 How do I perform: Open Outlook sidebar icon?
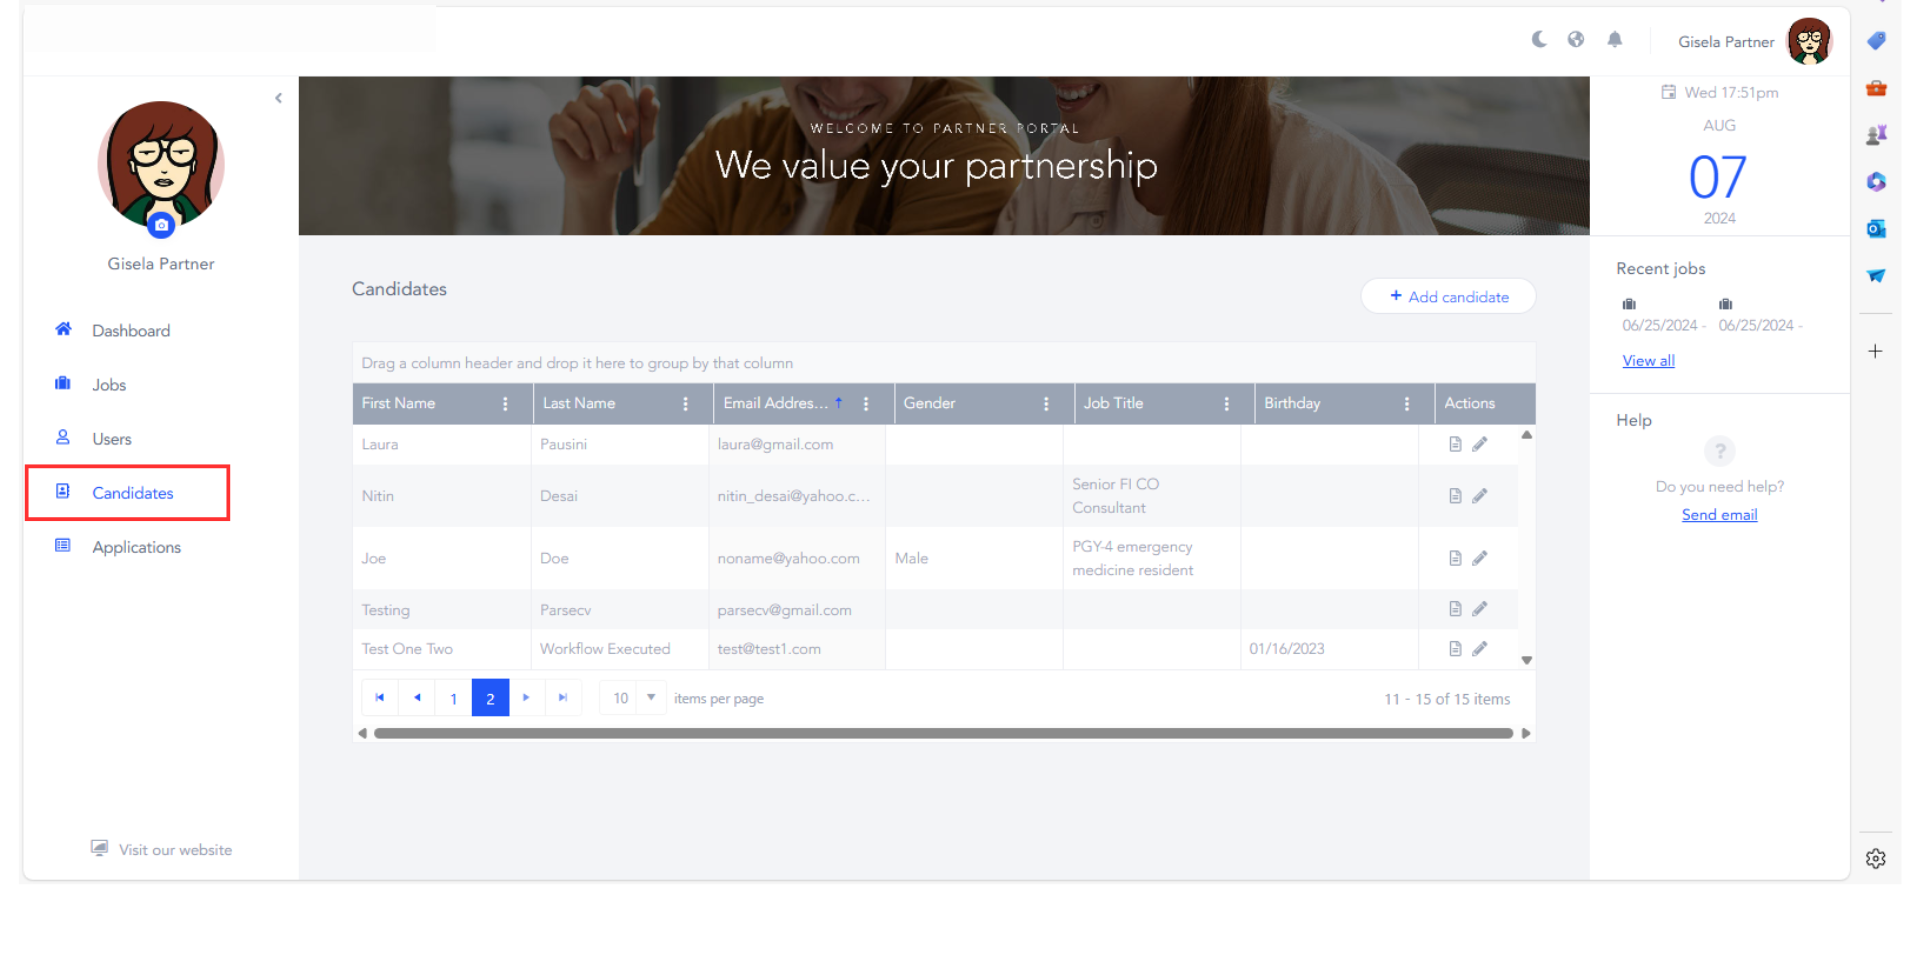[x=1876, y=229]
